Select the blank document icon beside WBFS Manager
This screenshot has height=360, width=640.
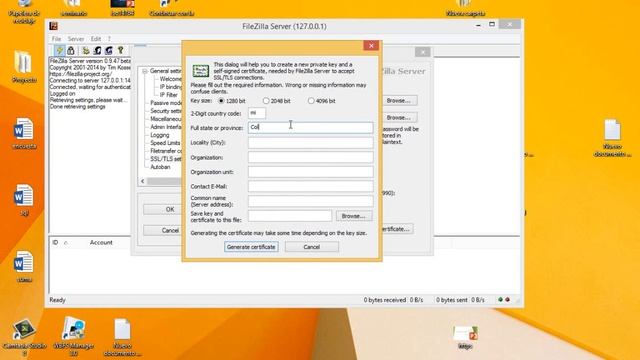[122, 338]
